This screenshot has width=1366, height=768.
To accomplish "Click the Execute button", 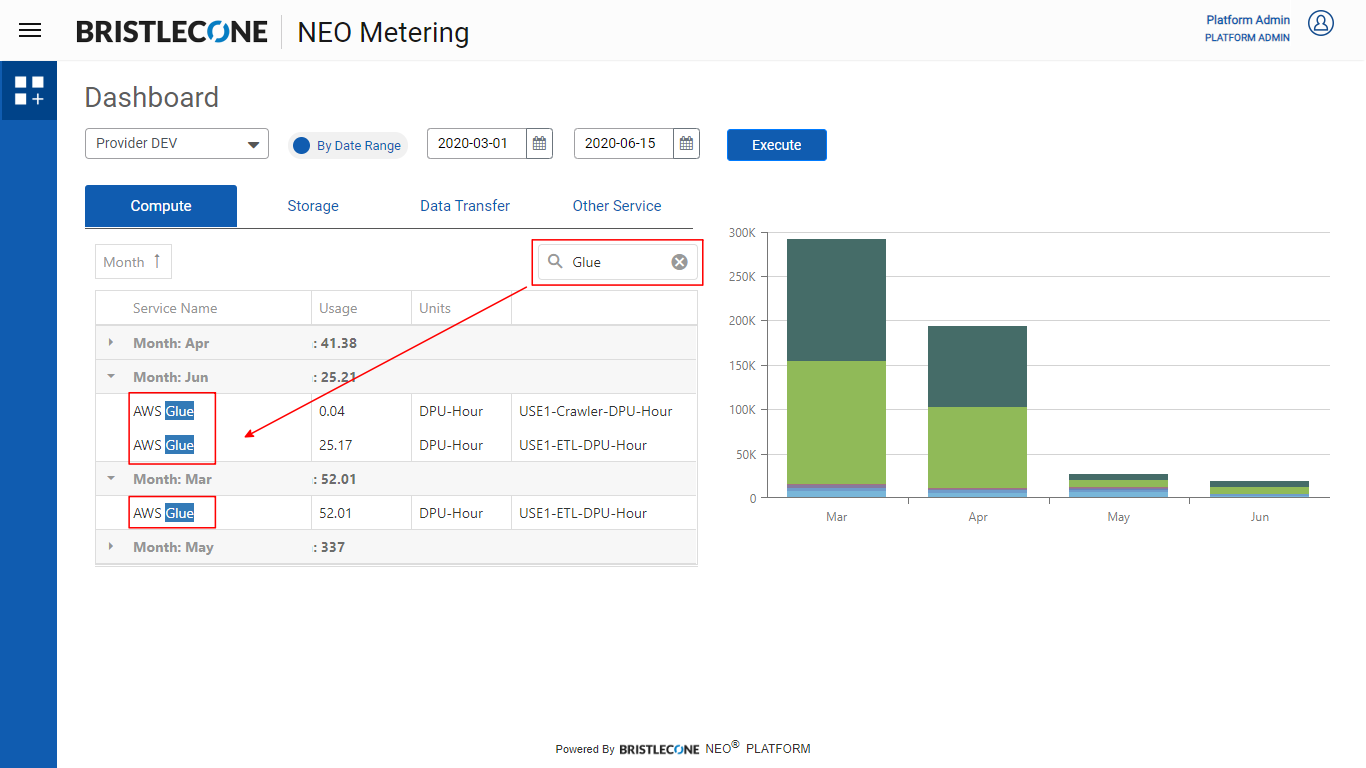I will pyautogui.click(x=777, y=145).
